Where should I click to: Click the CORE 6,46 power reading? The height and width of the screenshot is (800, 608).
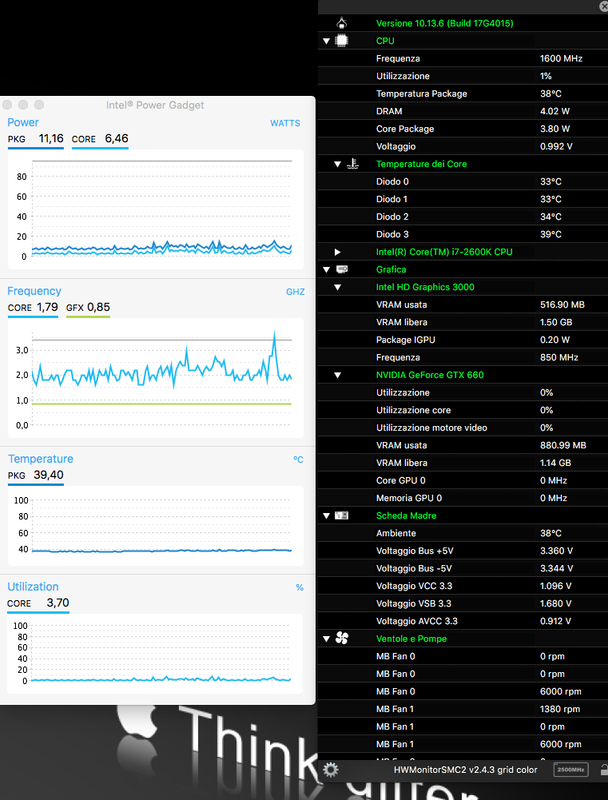pyautogui.click(x=100, y=139)
